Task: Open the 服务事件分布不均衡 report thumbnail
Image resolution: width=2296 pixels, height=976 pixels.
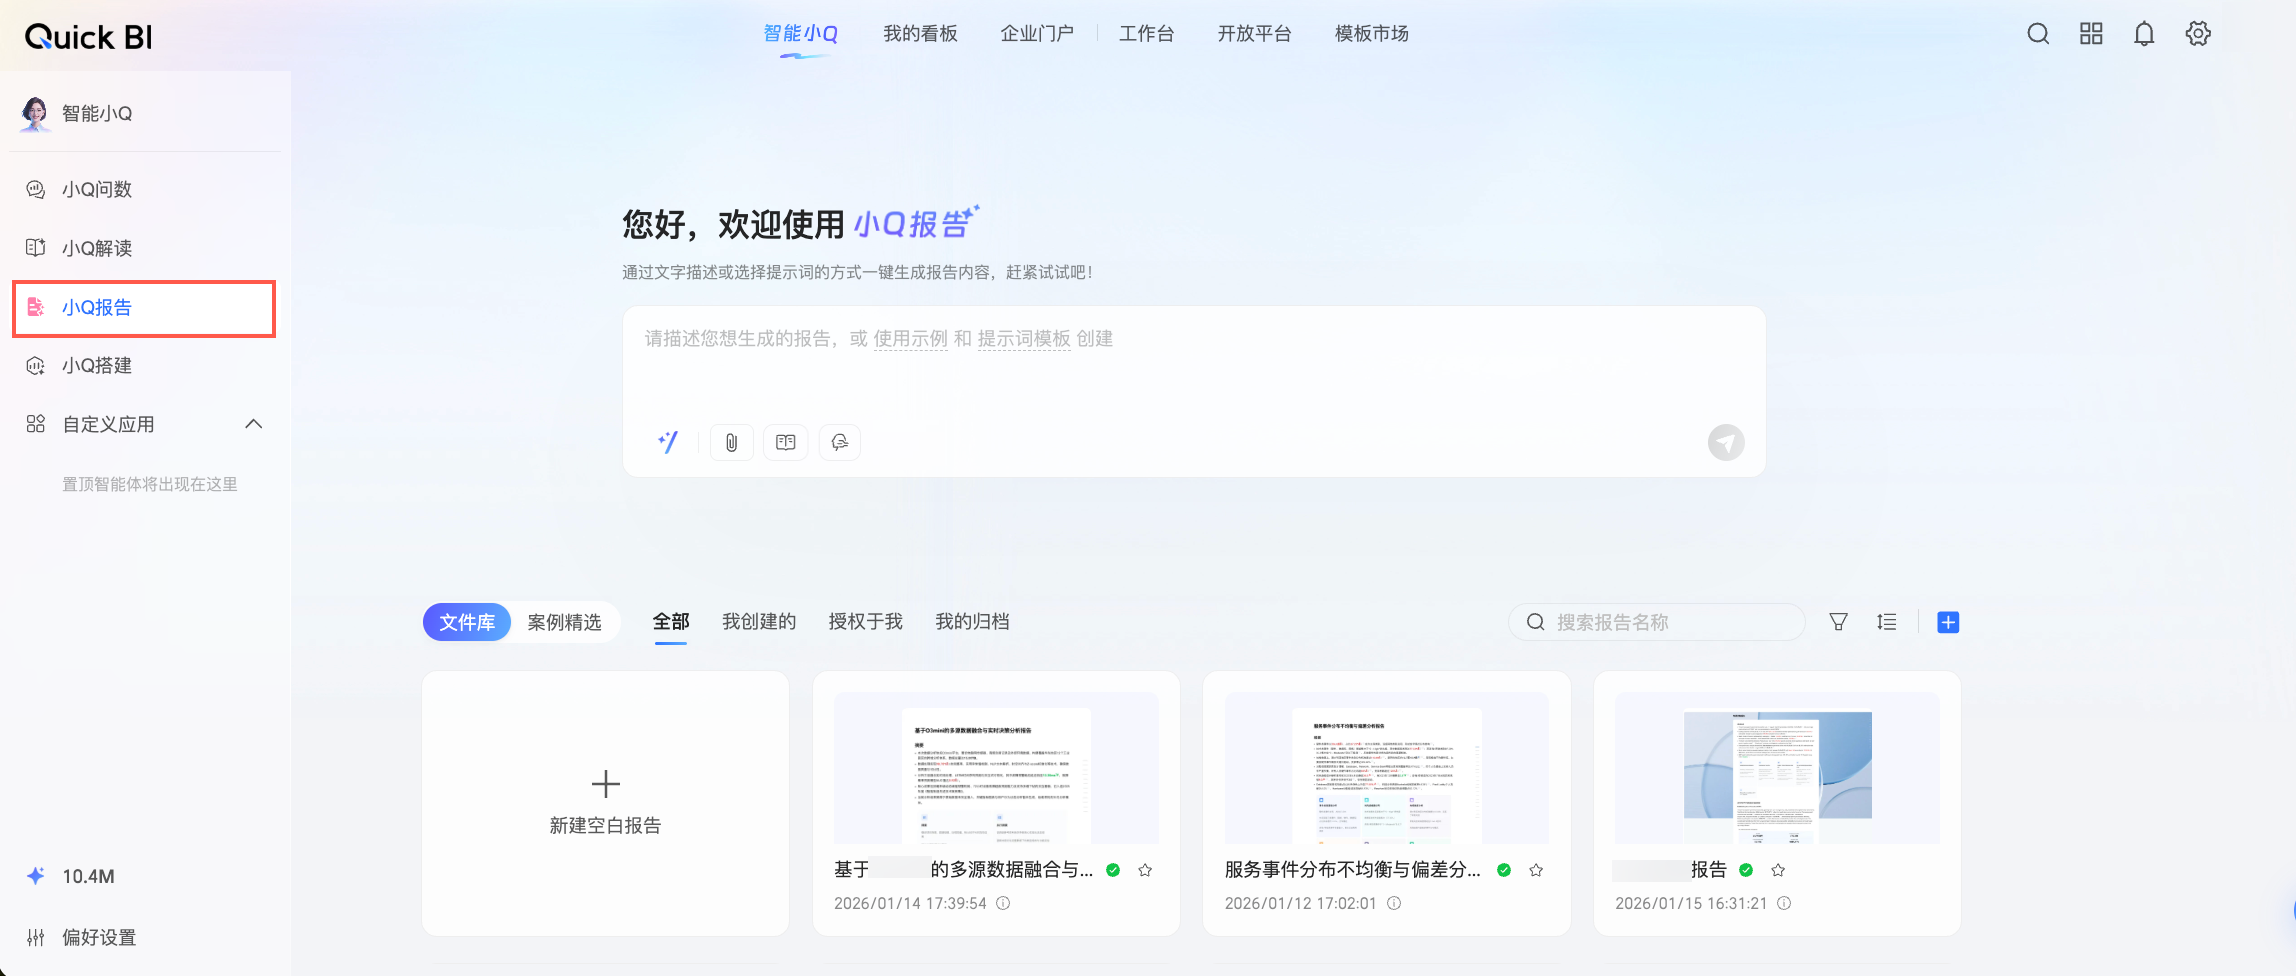Action: coord(1387,768)
